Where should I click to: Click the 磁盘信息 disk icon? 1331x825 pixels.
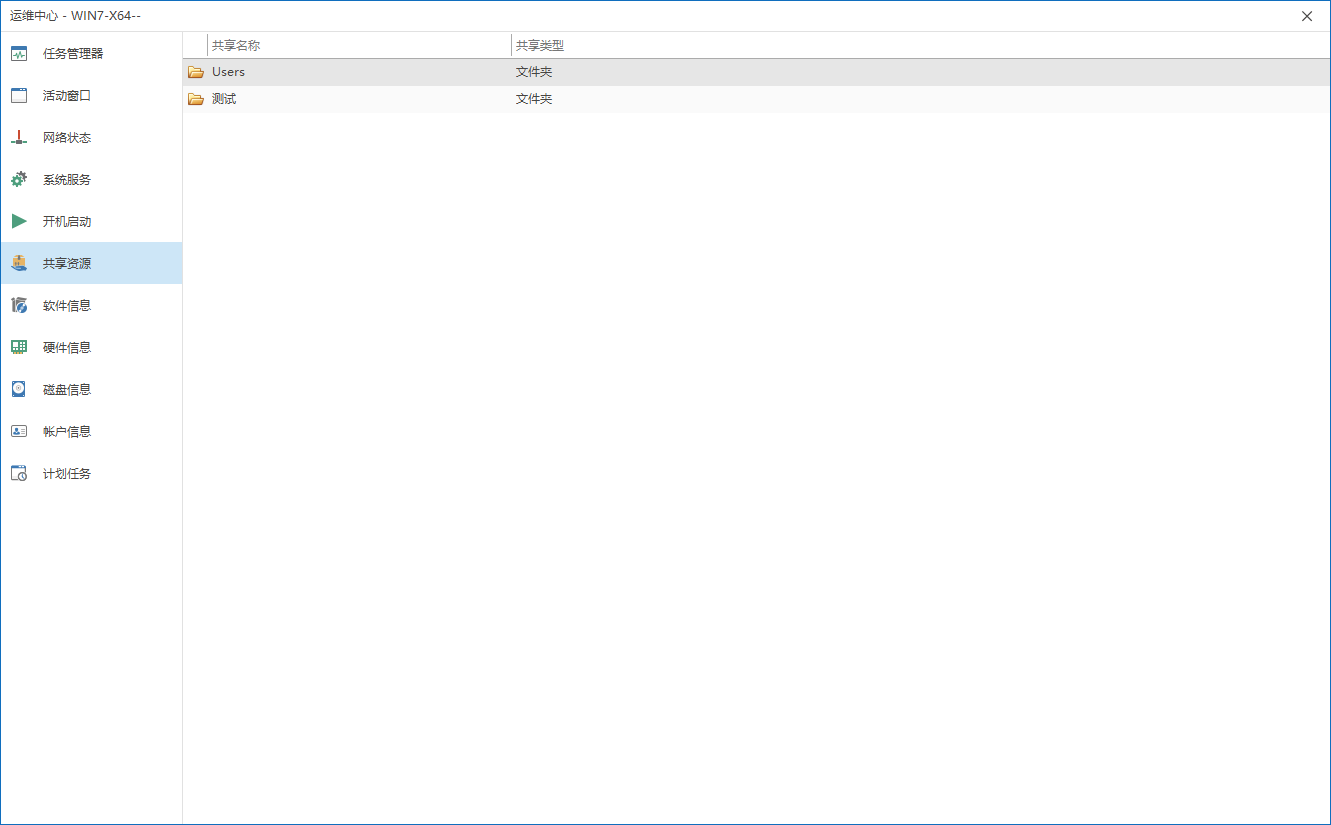pyautogui.click(x=19, y=389)
